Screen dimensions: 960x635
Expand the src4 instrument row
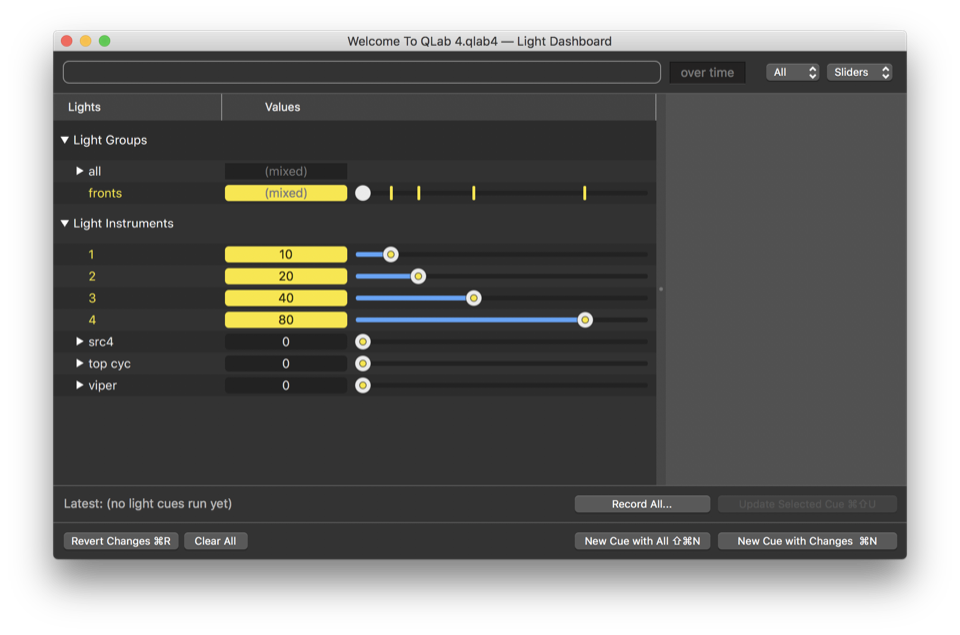click(80, 342)
